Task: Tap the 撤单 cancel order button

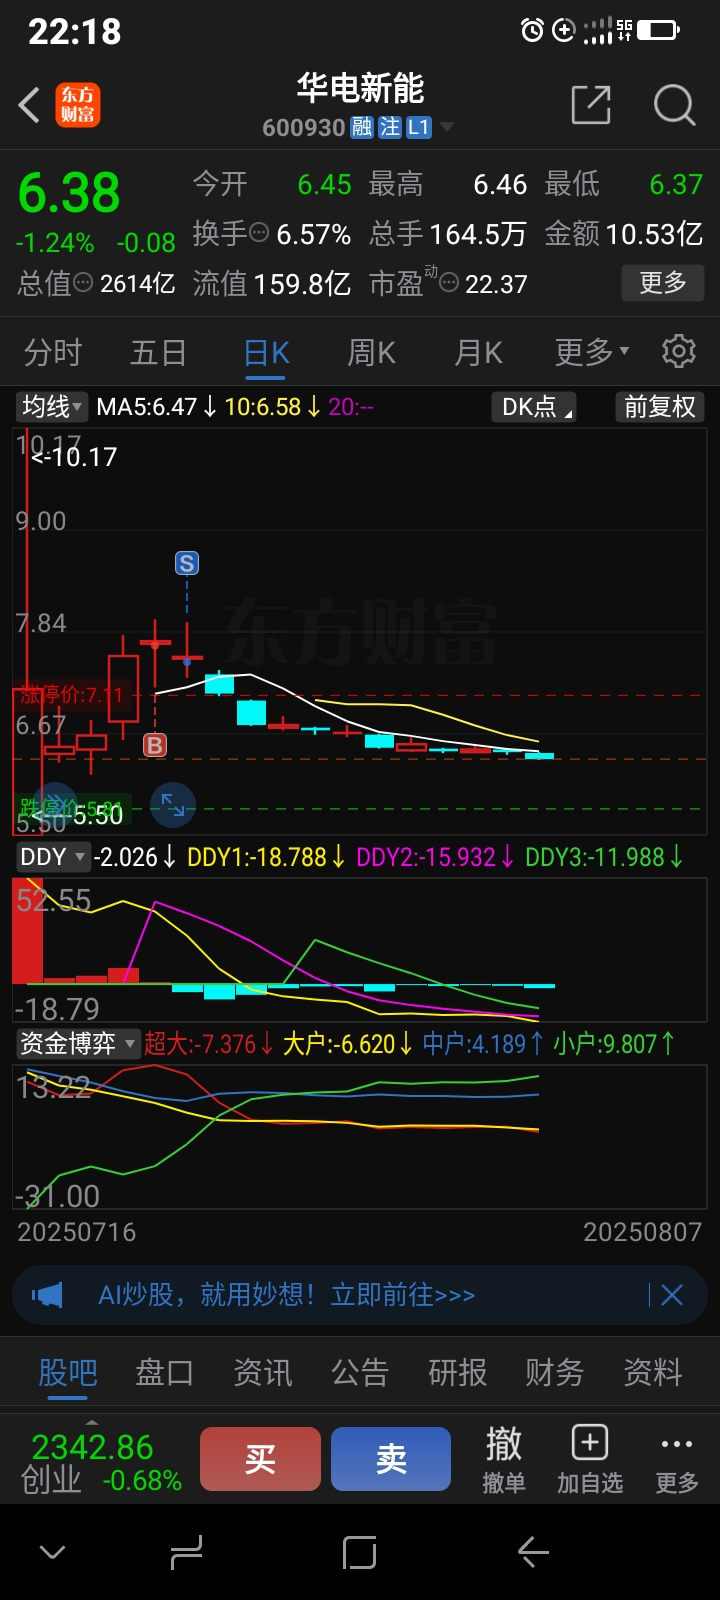Action: point(503,1460)
